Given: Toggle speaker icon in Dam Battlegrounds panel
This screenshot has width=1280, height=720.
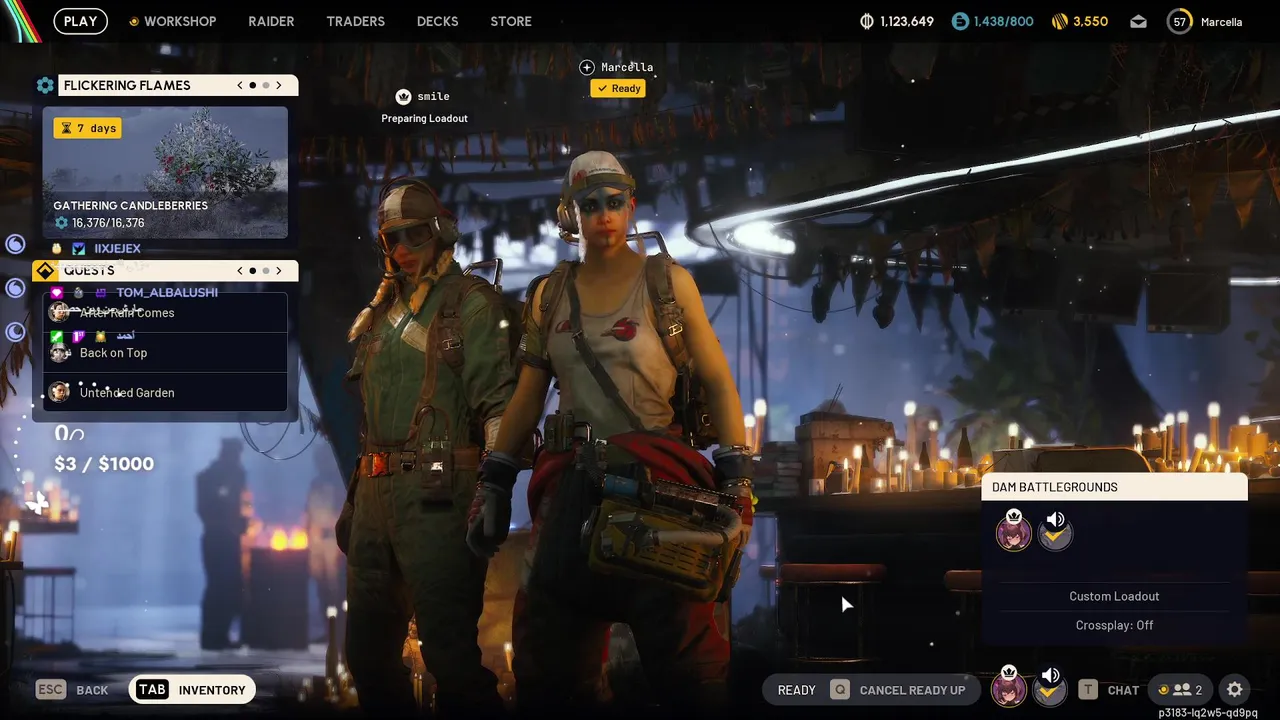Looking at the screenshot, I should pos(1056,519).
